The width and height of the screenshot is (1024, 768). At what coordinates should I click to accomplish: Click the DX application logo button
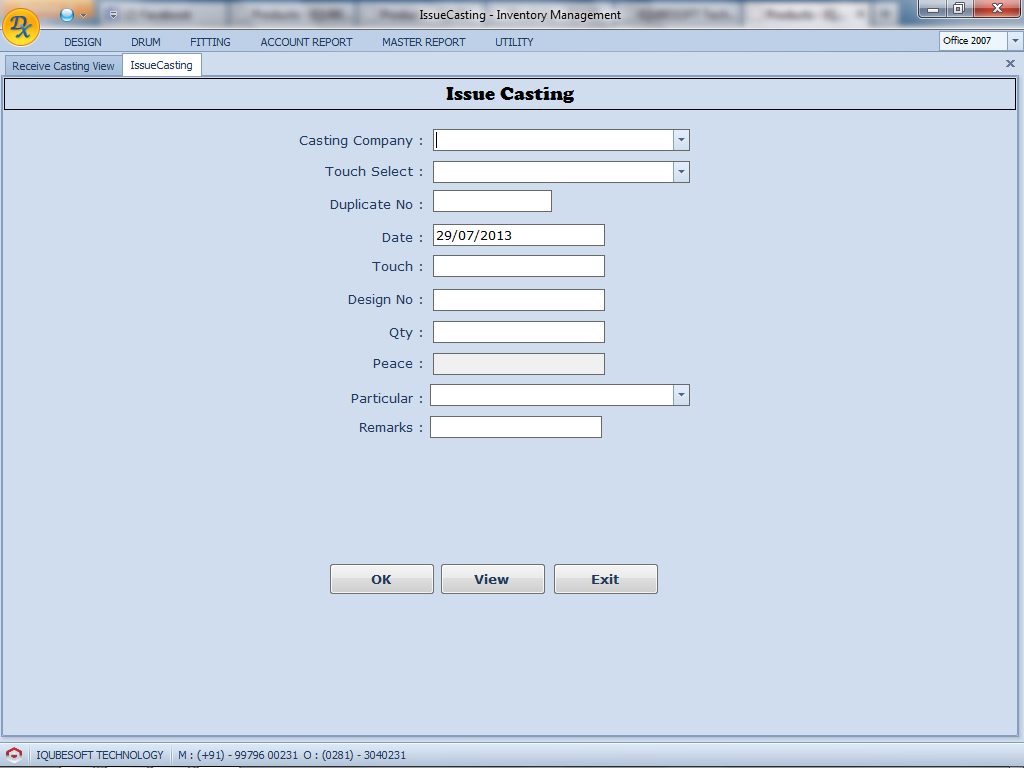click(21, 27)
